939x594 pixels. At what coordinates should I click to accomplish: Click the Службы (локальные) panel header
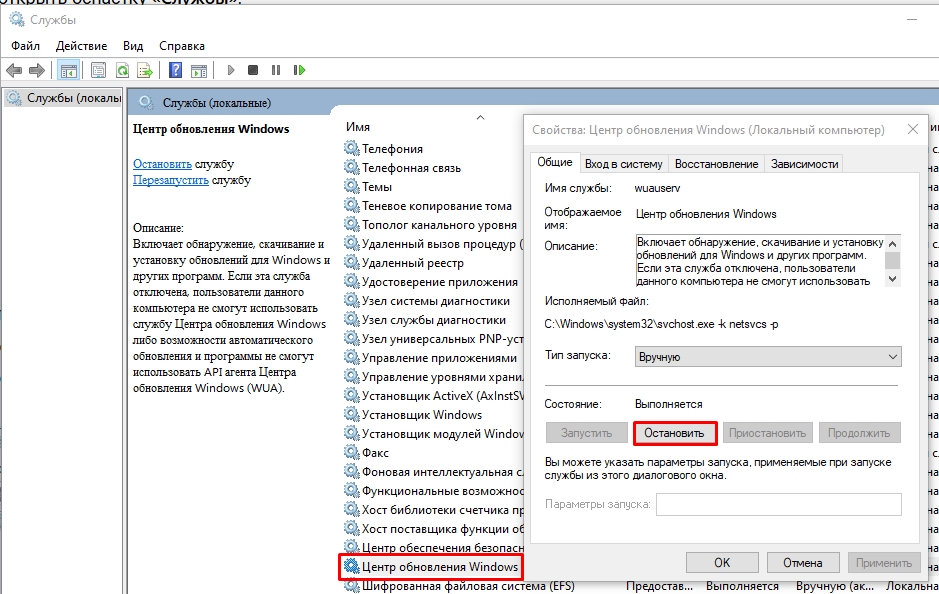tap(216, 103)
